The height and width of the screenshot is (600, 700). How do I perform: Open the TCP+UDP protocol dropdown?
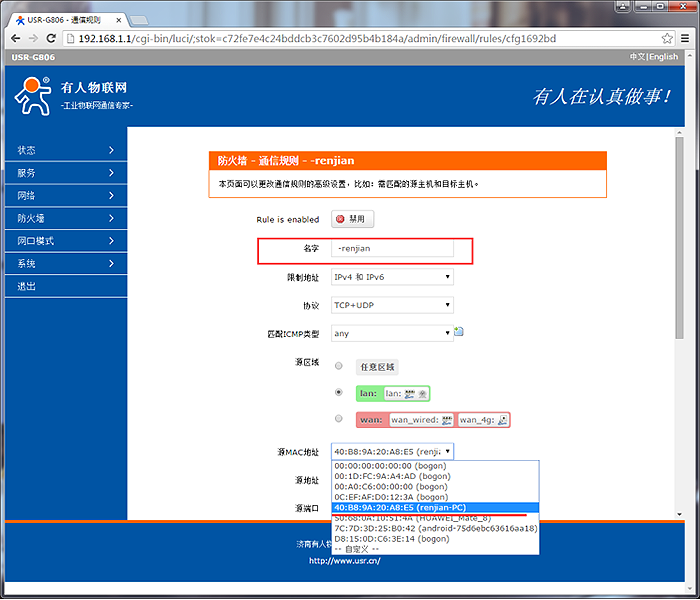click(x=392, y=305)
